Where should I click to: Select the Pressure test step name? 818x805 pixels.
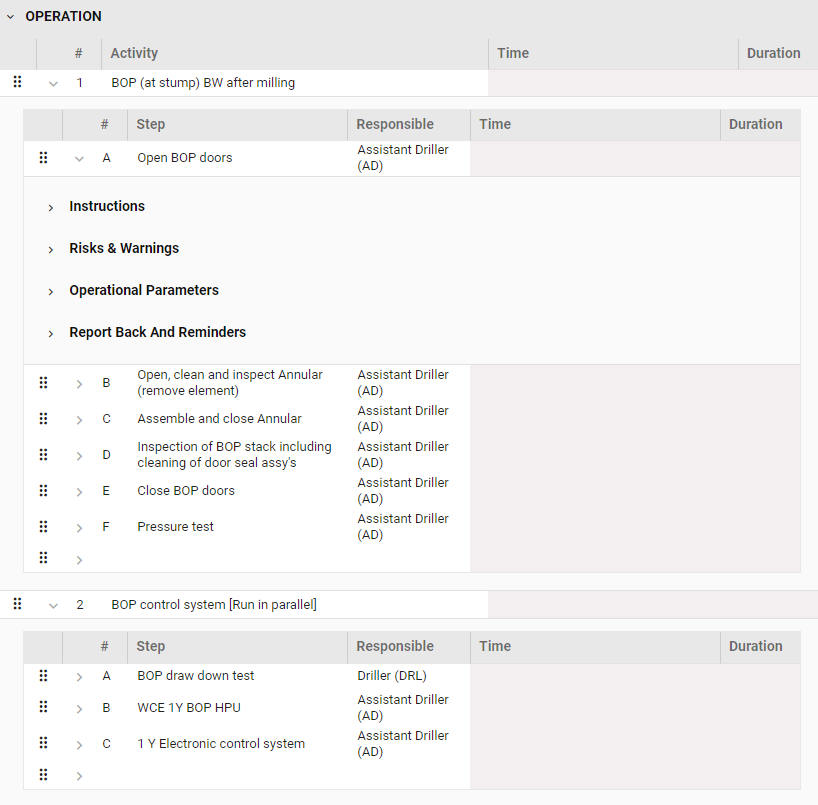click(176, 527)
